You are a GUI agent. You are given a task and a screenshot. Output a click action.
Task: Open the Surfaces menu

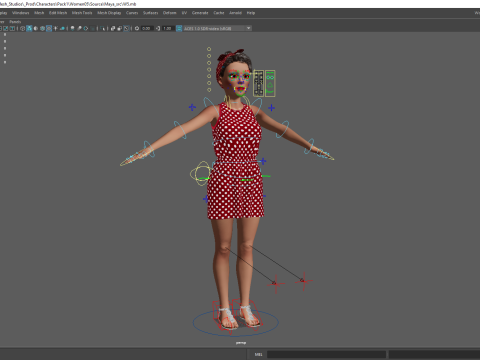point(151,13)
